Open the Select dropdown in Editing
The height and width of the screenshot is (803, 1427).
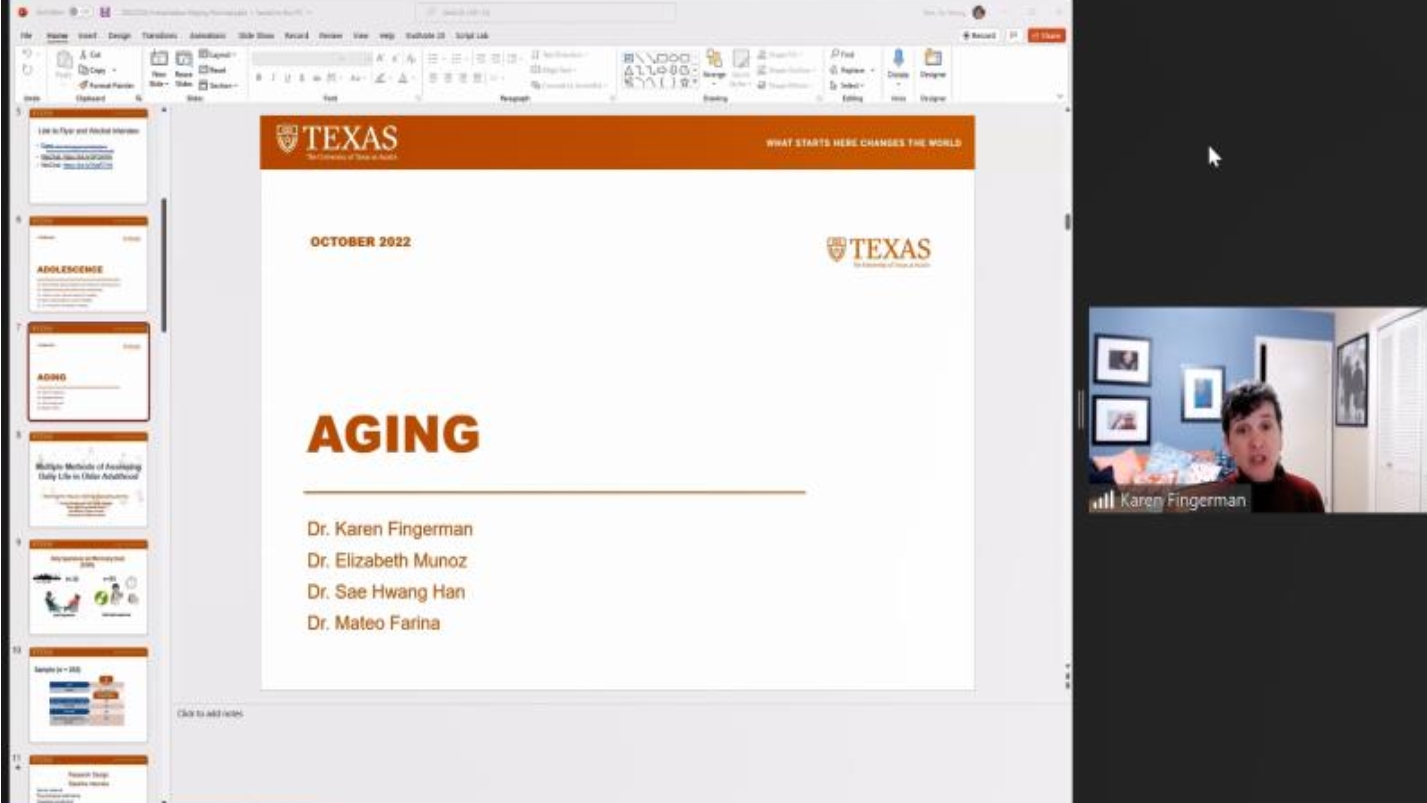[850, 86]
